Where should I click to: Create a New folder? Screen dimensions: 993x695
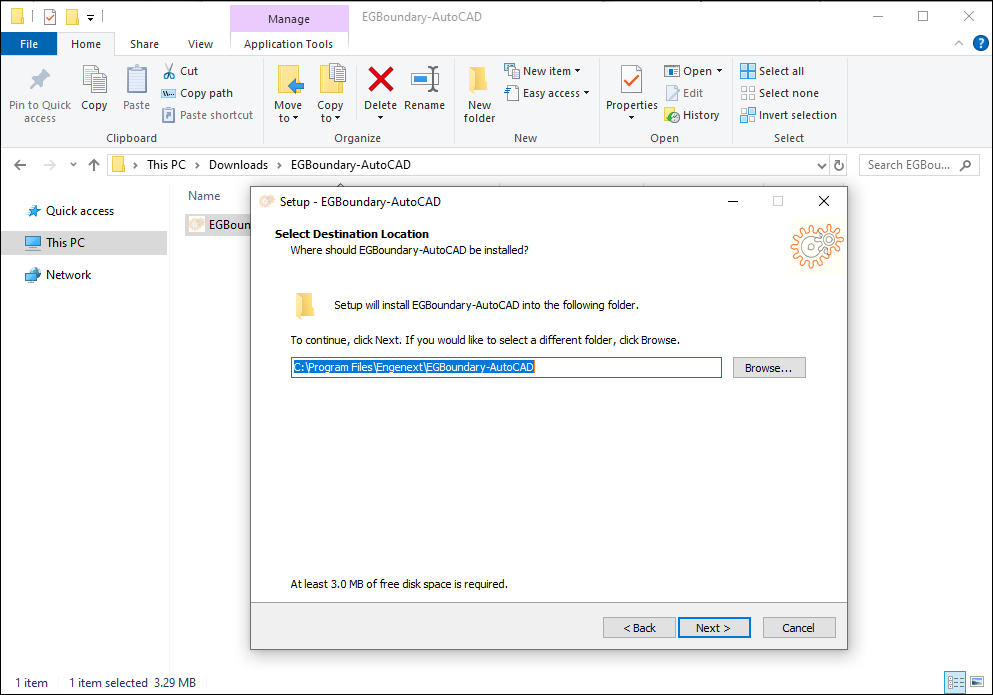[x=479, y=94]
